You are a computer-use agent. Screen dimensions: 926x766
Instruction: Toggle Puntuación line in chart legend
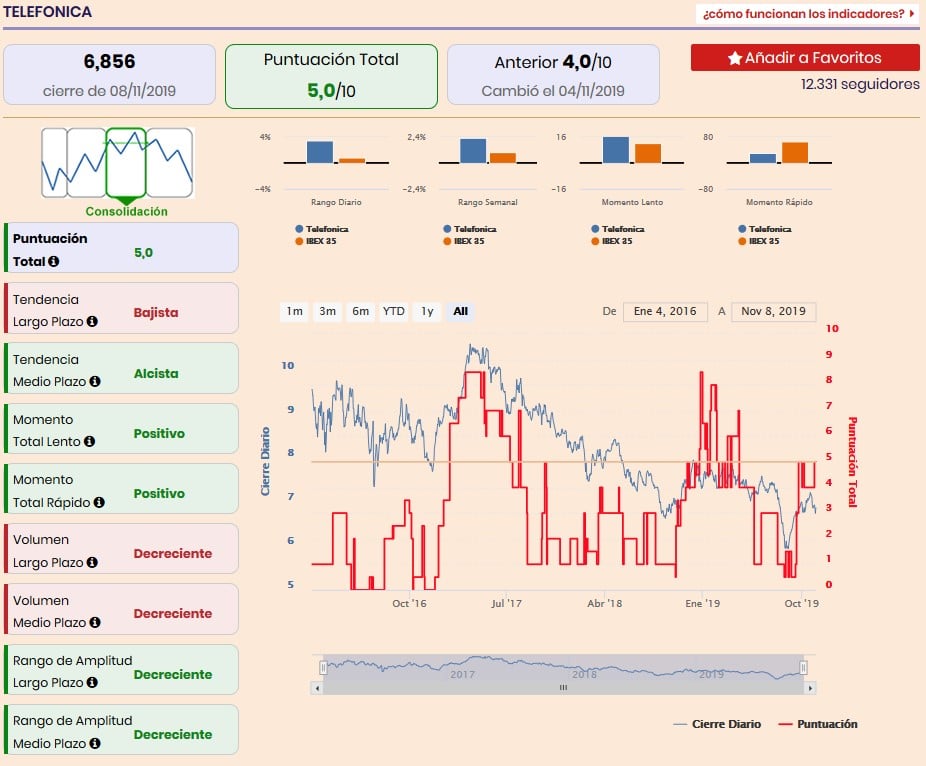[818, 724]
